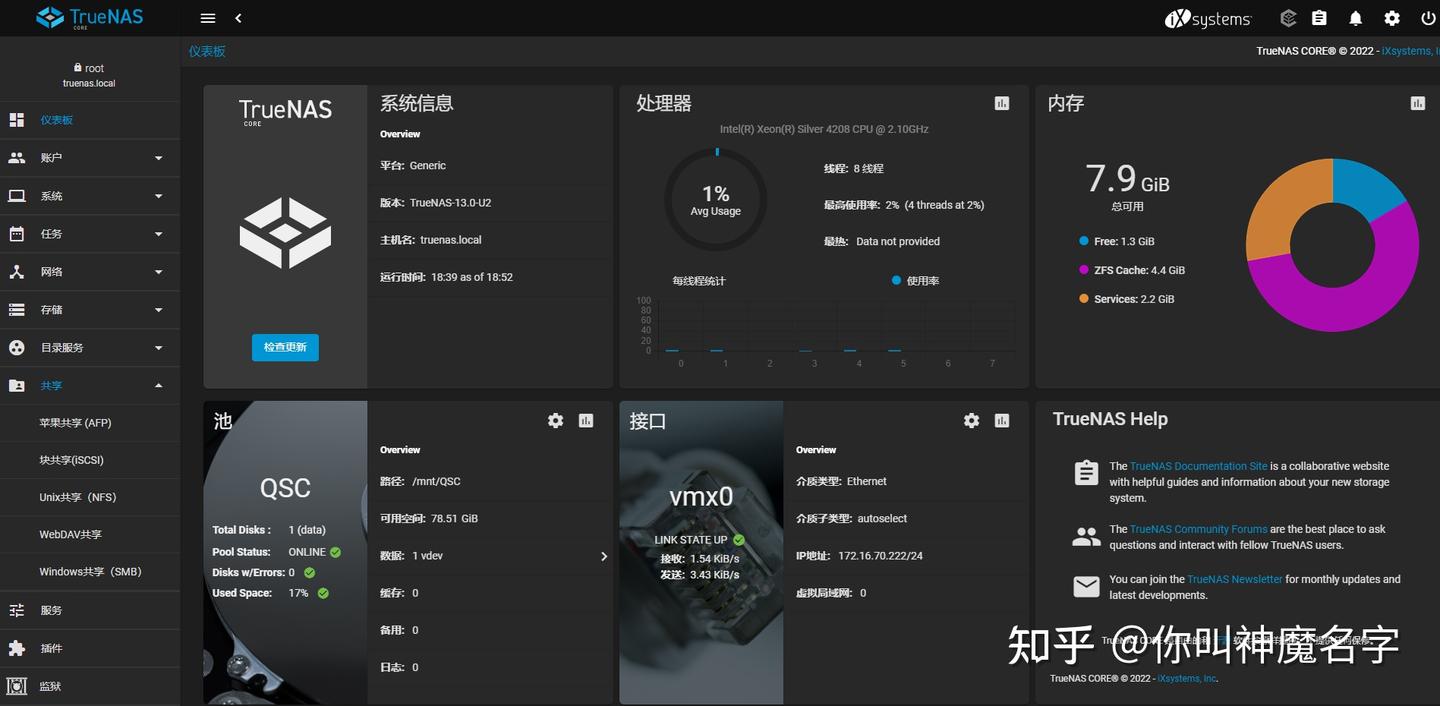The width and height of the screenshot is (1440, 706).
Task: Select Windows共享 (SMB) in the sidebar
Action: click(x=89, y=571)
